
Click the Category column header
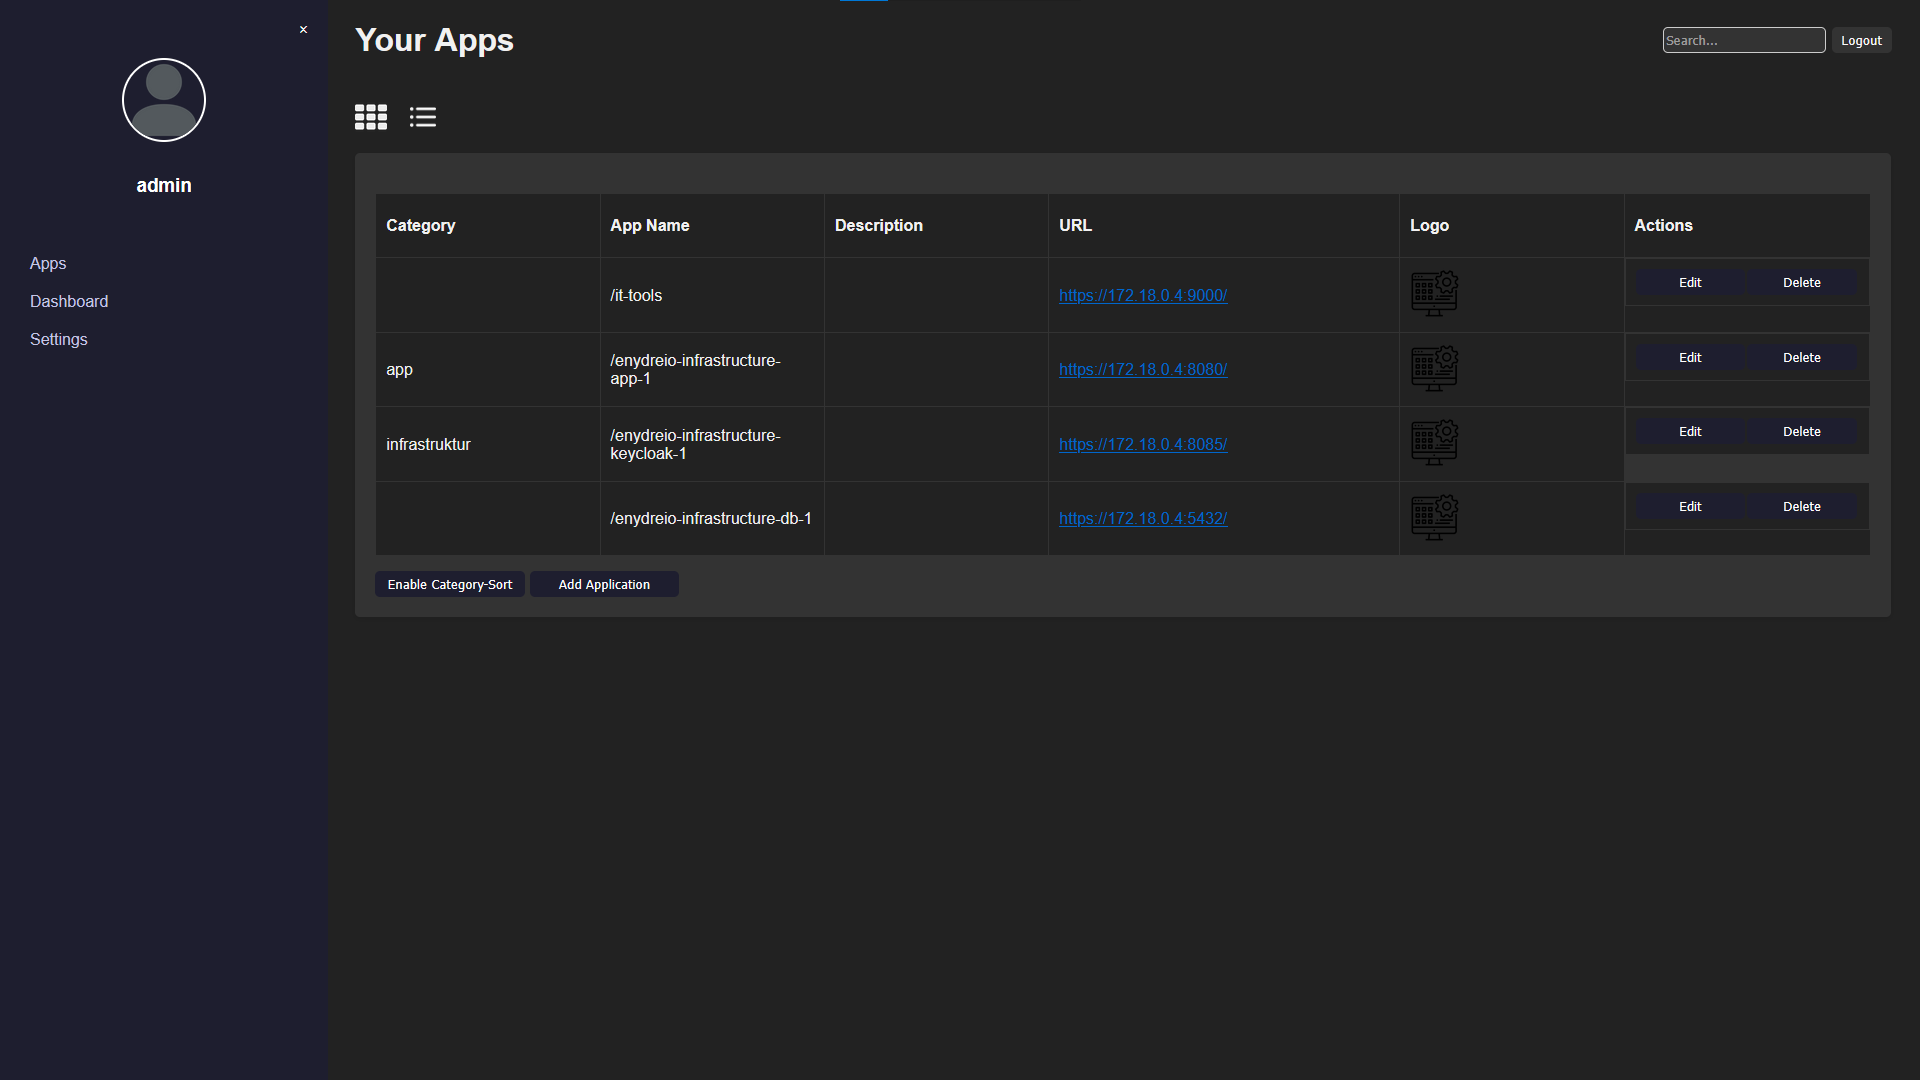point(488,225)
